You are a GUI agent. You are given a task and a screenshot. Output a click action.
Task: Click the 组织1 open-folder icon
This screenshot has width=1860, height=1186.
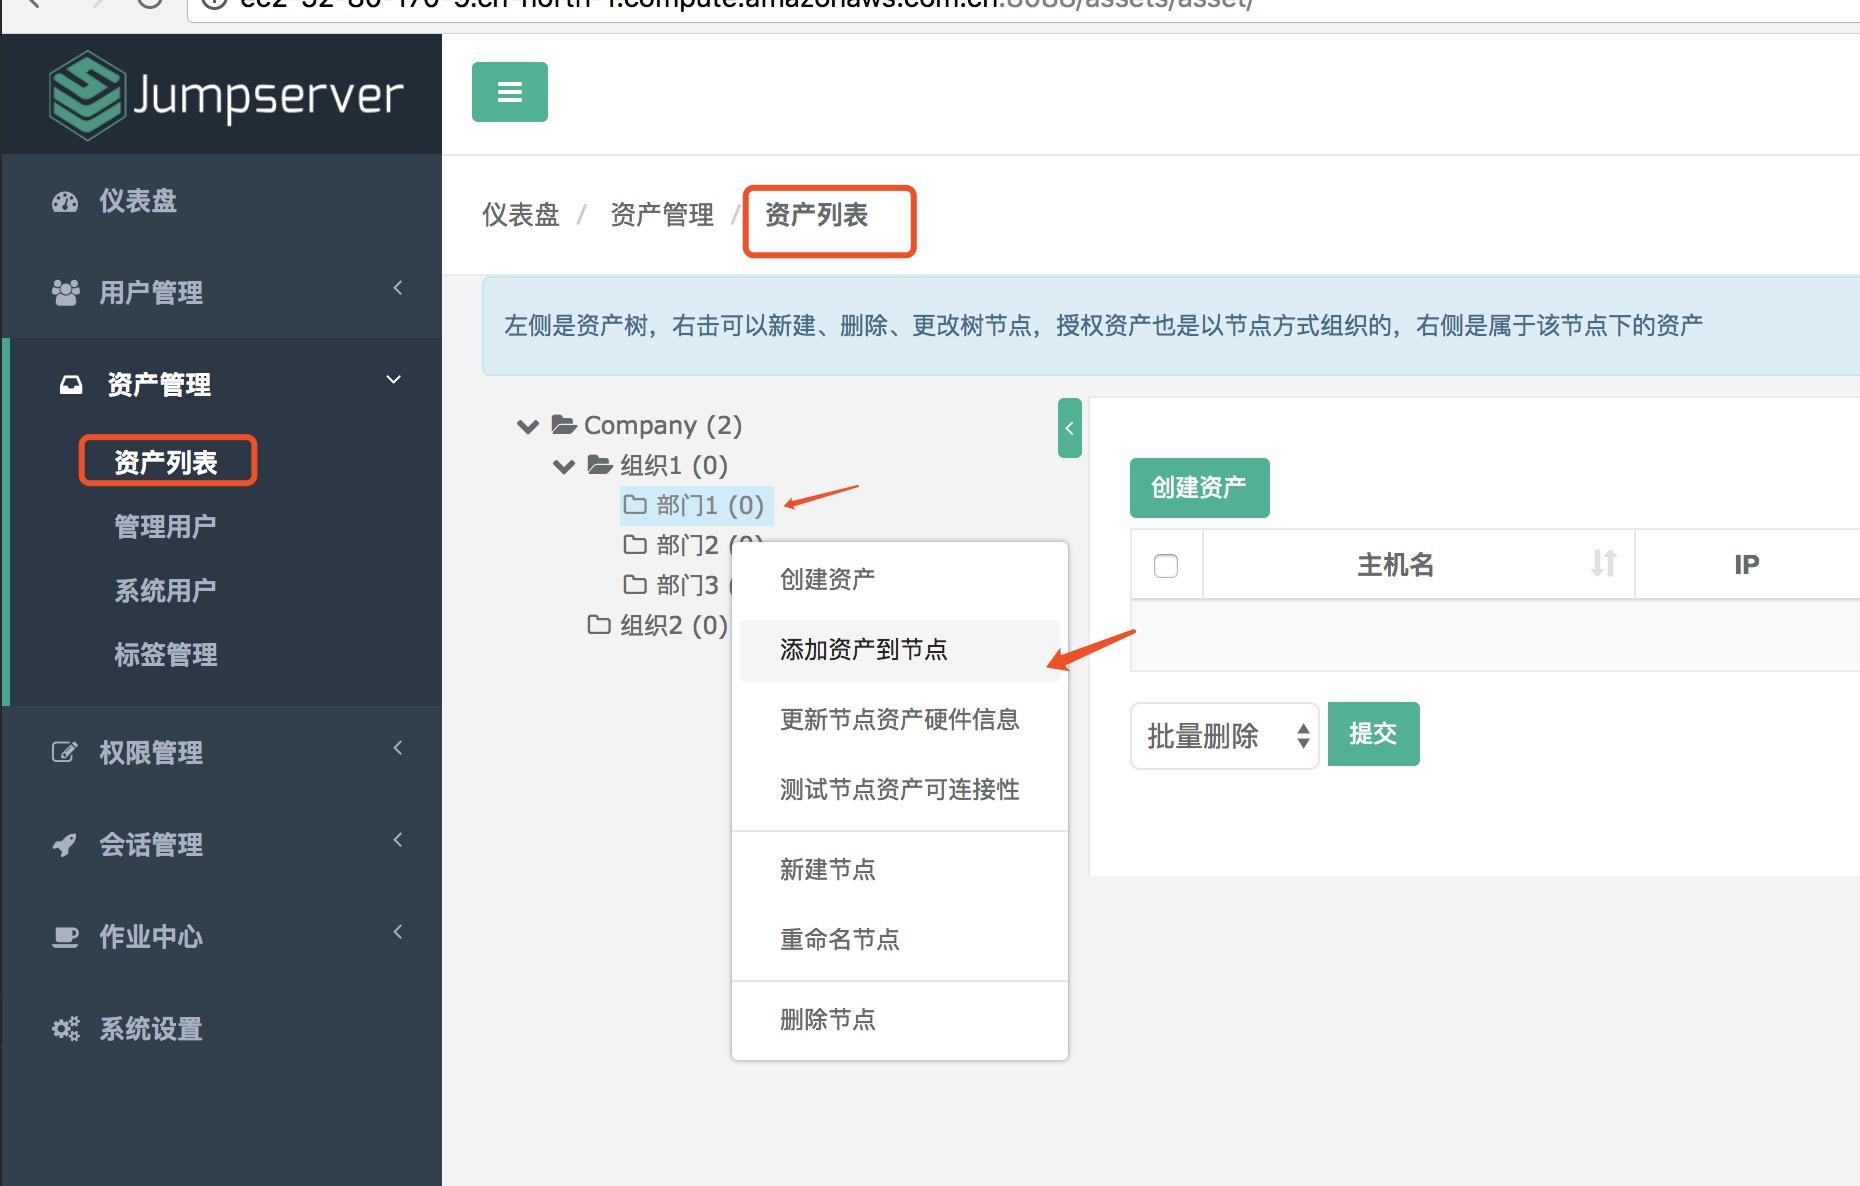[x=600, y=465]
